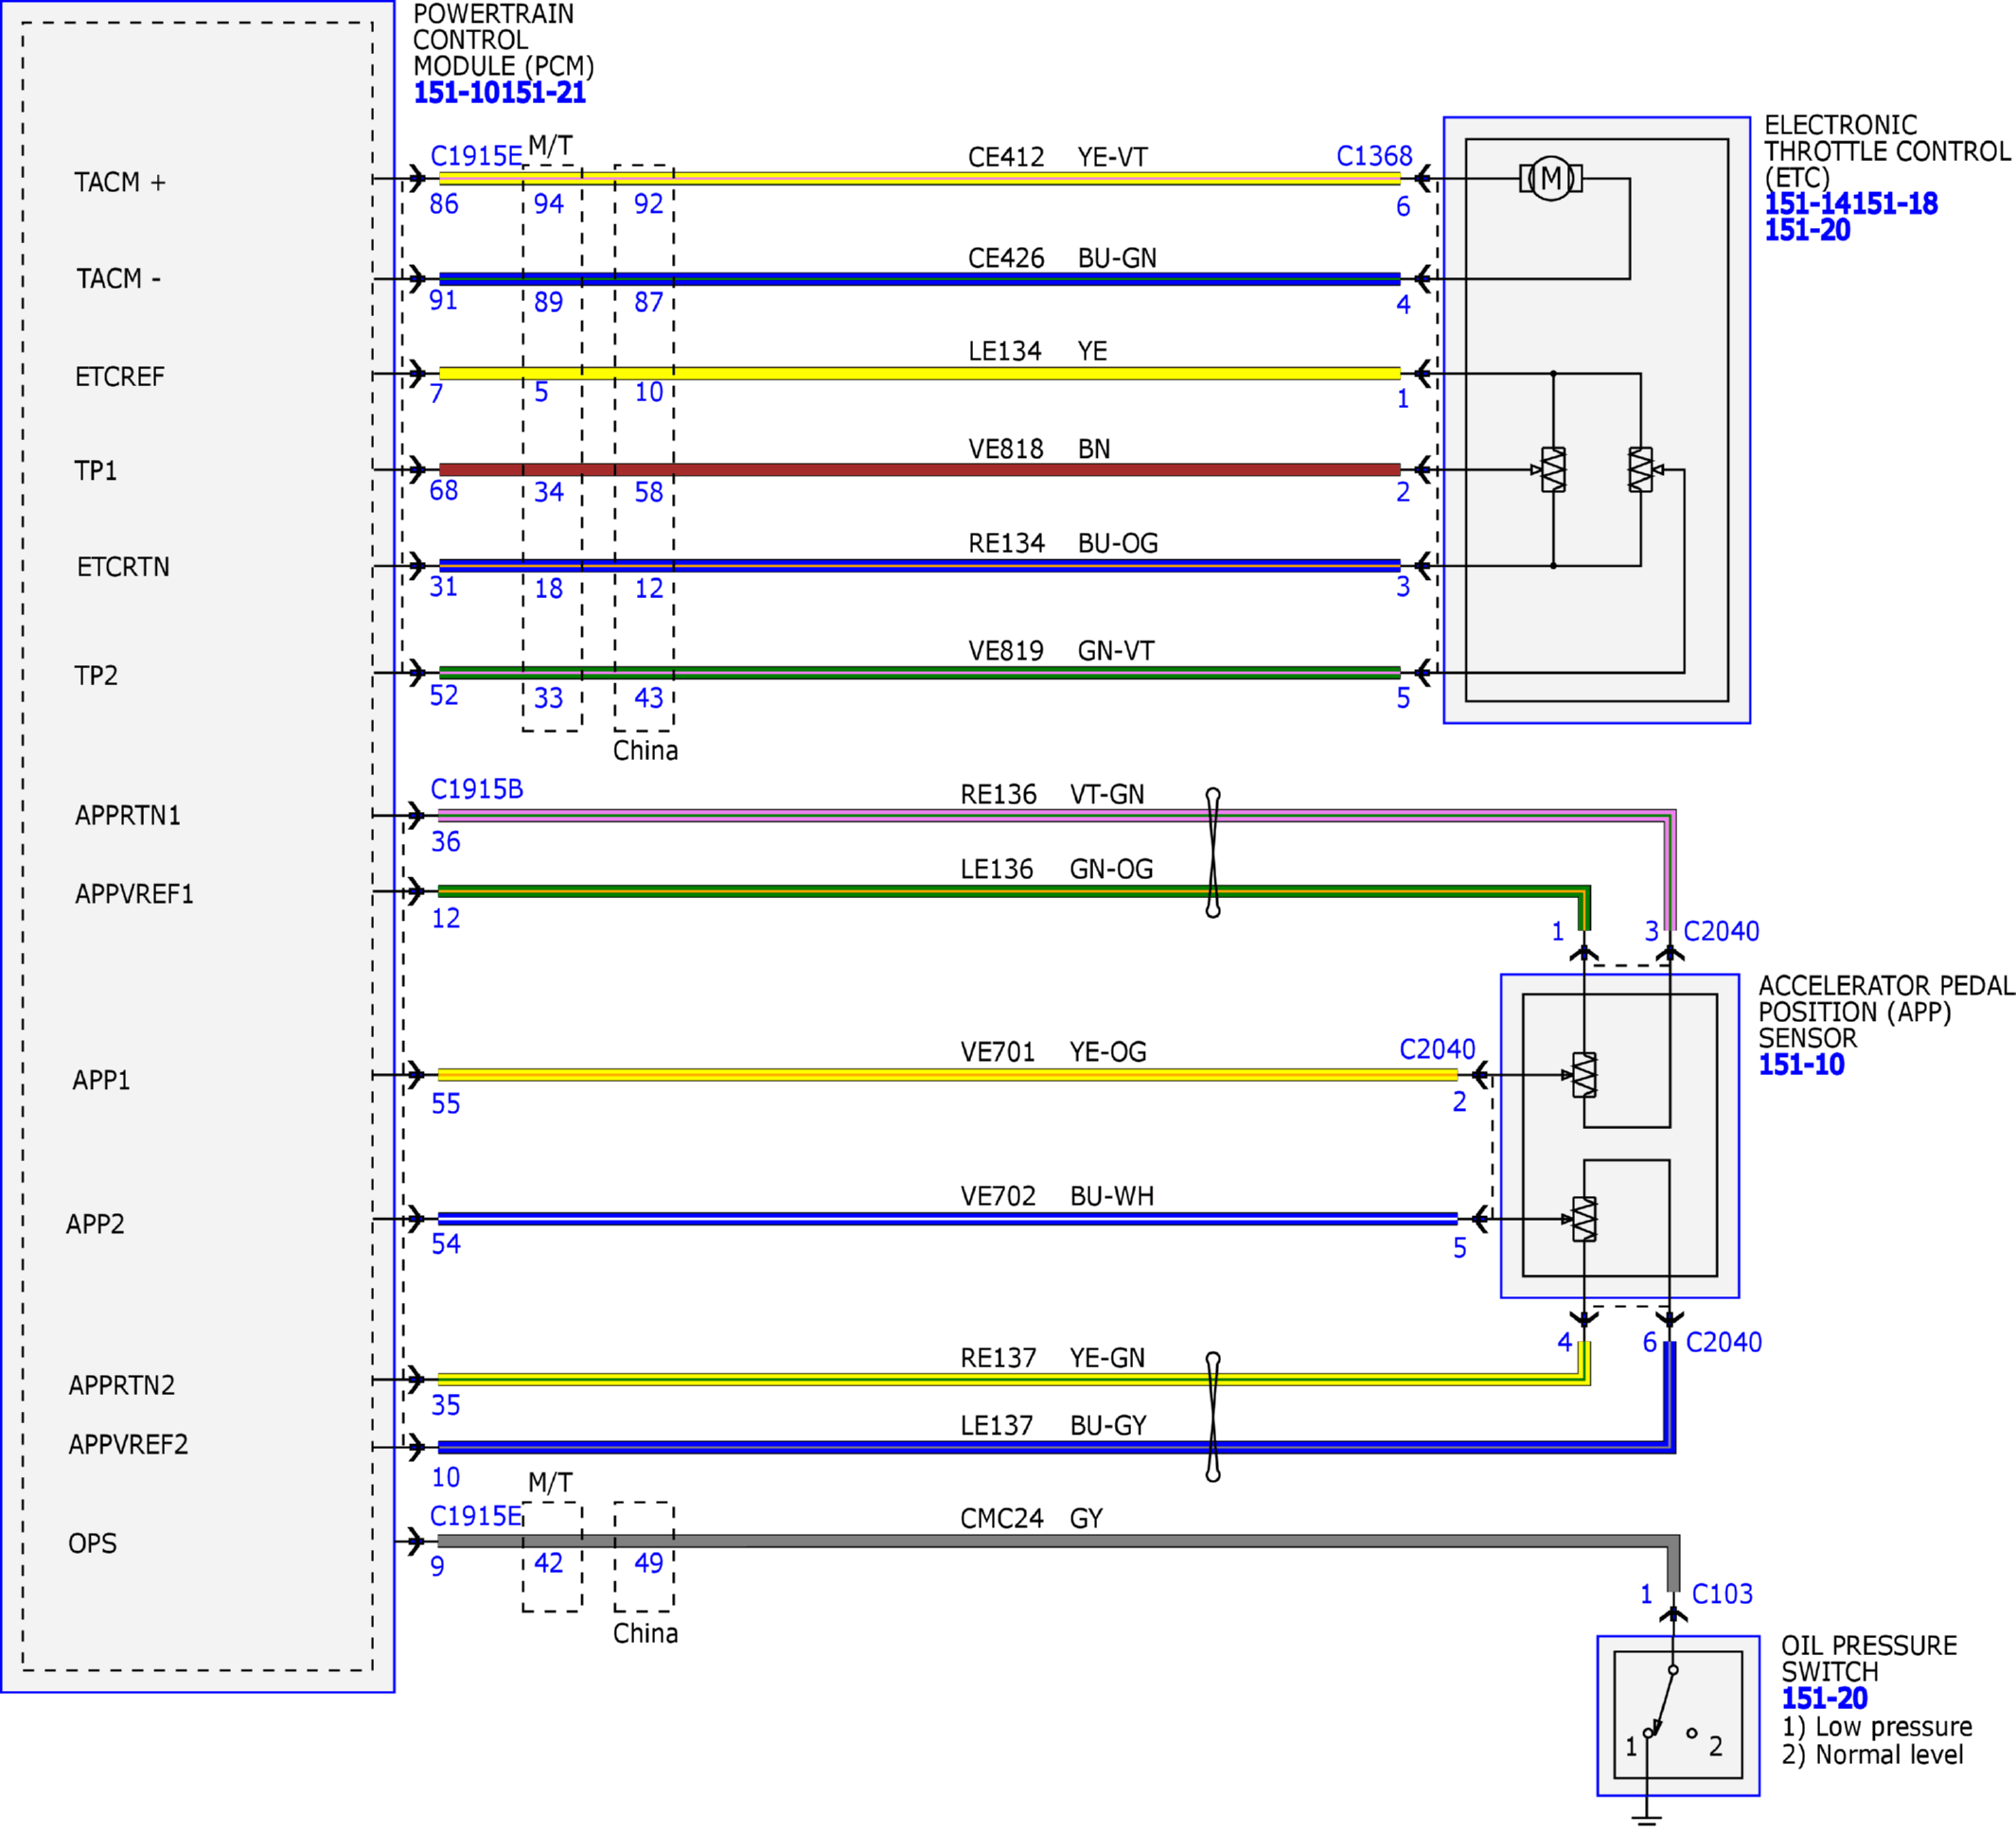Select the C2040 label beside pin 6

tap(1724, 1342)
